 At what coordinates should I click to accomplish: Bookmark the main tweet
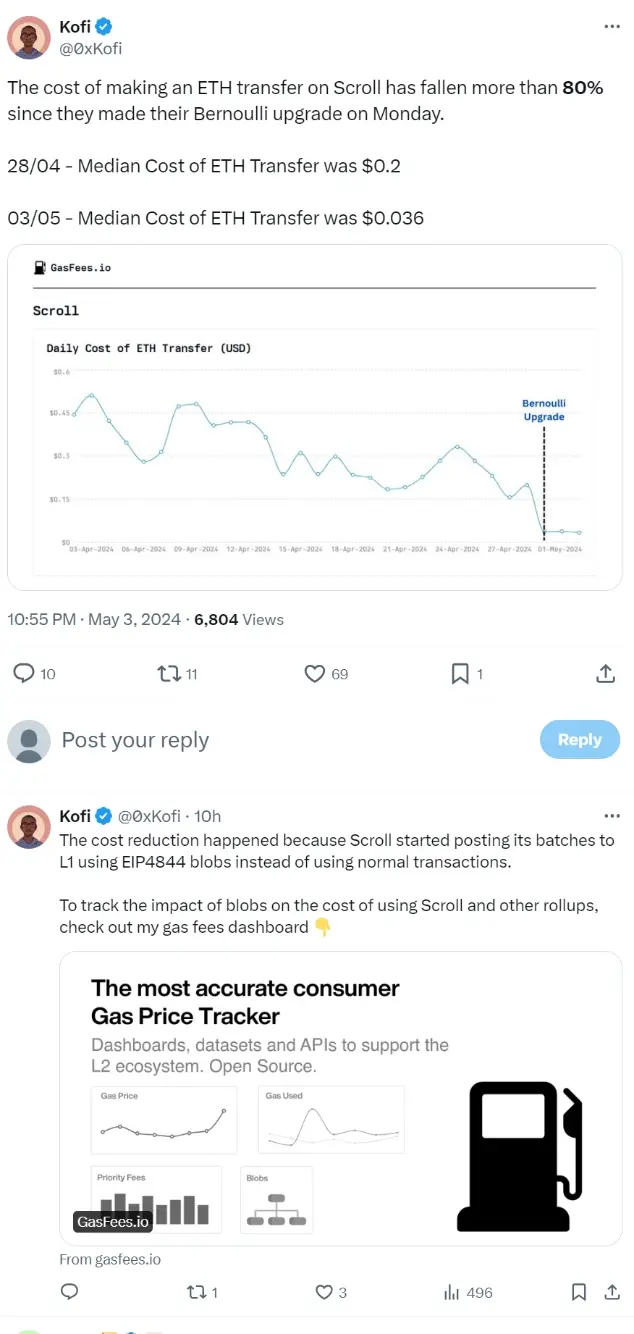(460, 674)
